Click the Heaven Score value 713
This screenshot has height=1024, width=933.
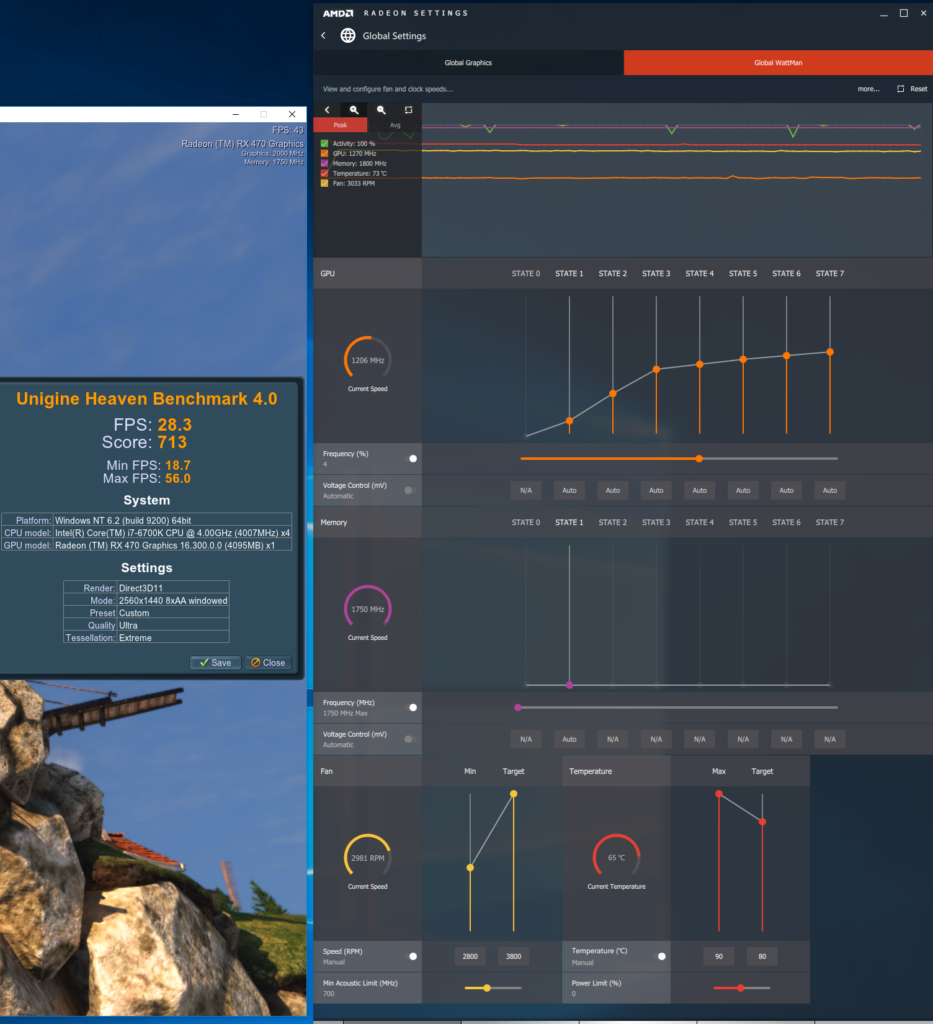(x=172, y=442)
